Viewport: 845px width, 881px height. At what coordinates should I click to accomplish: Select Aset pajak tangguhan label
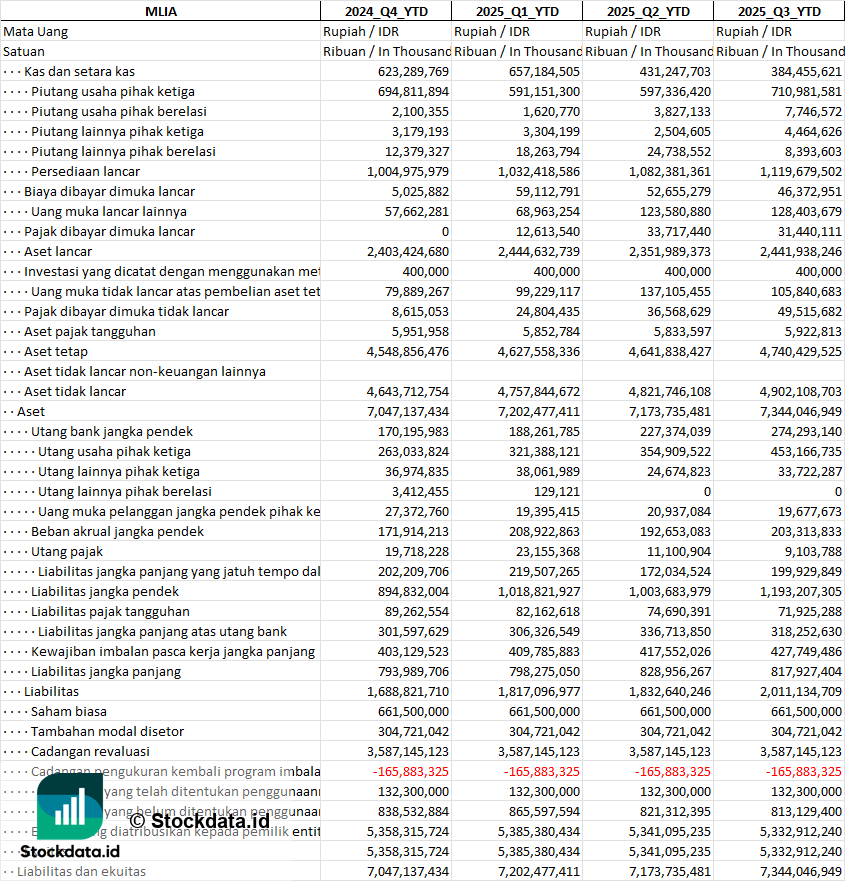[90, 331]
